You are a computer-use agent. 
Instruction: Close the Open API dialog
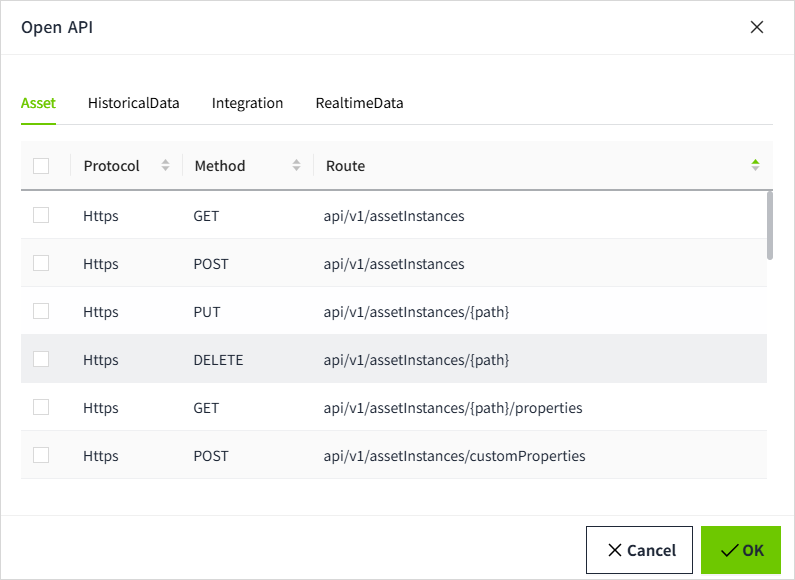point(757,27)
